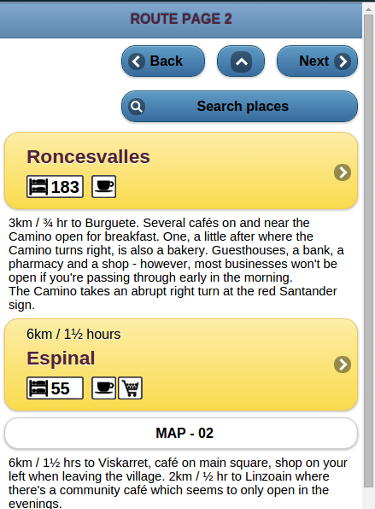375x509 pixels.
Task: Click the up-arrow button between Back and Next
Action: [x=241, y=61]
